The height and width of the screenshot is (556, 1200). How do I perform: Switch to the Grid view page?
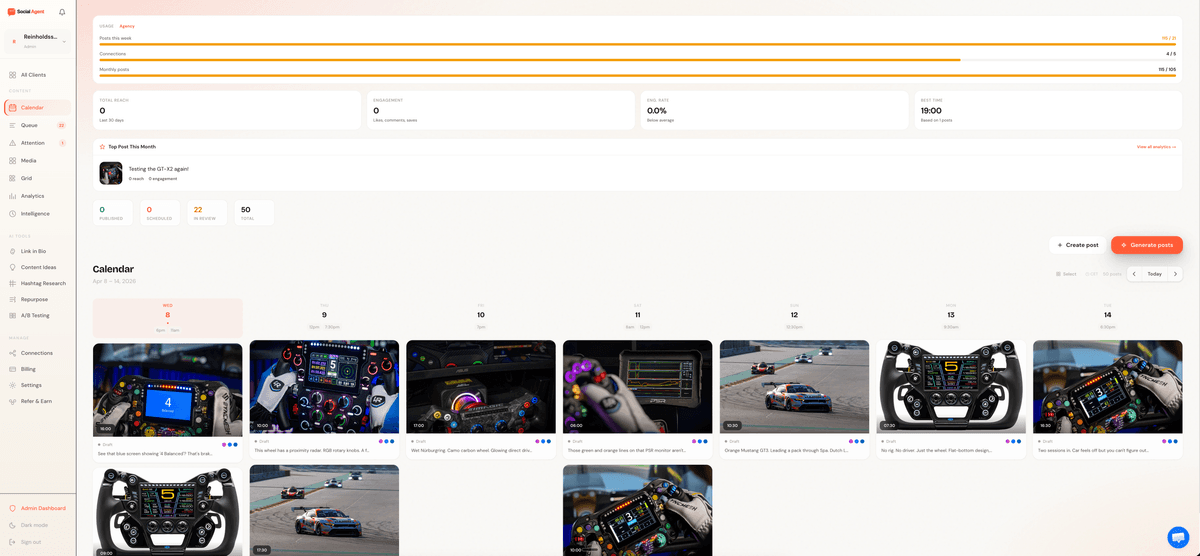coord(38,178)
